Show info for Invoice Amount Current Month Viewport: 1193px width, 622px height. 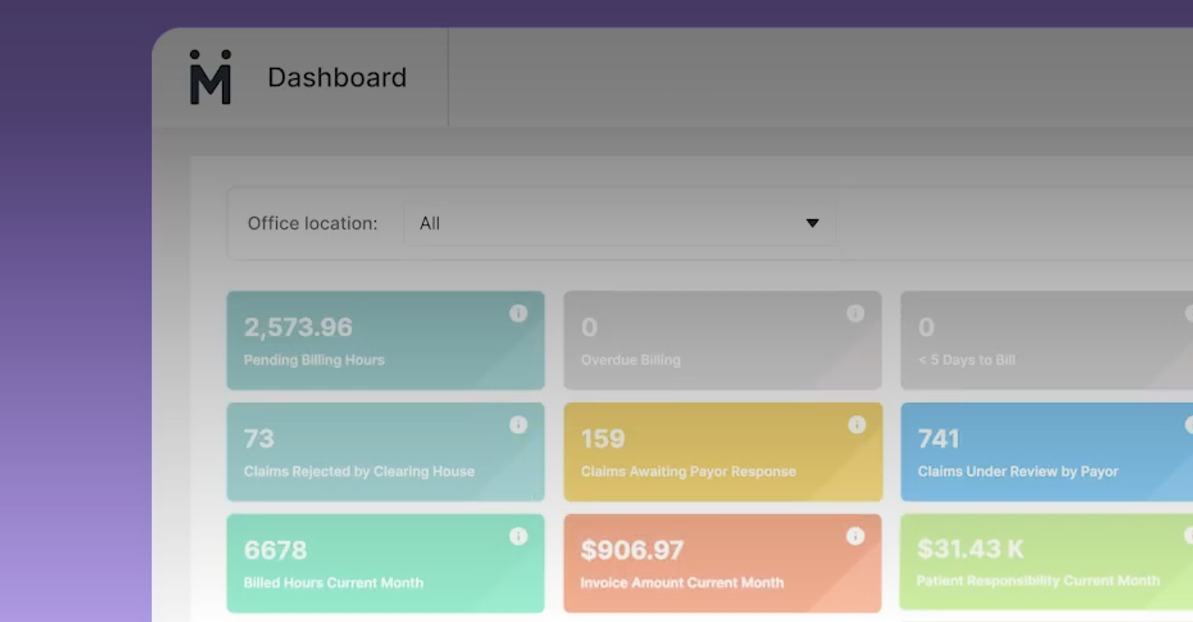(x=855, y=536)
